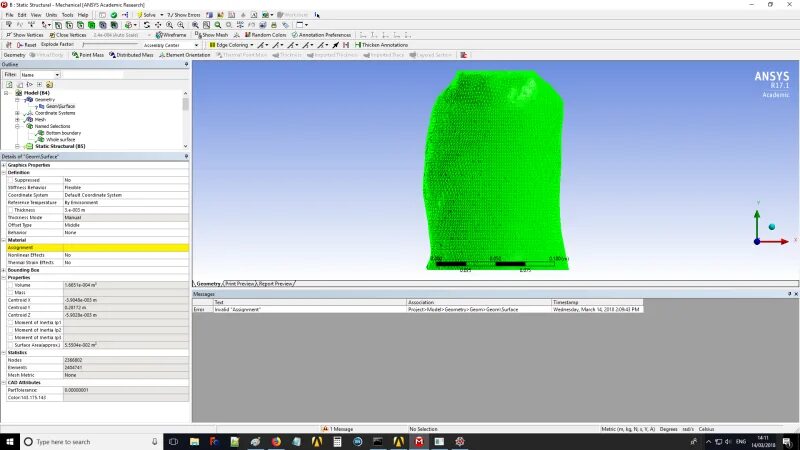Tick the Suppressed checkbox
This screenshot has height=450, width=800.
[10, 180]
